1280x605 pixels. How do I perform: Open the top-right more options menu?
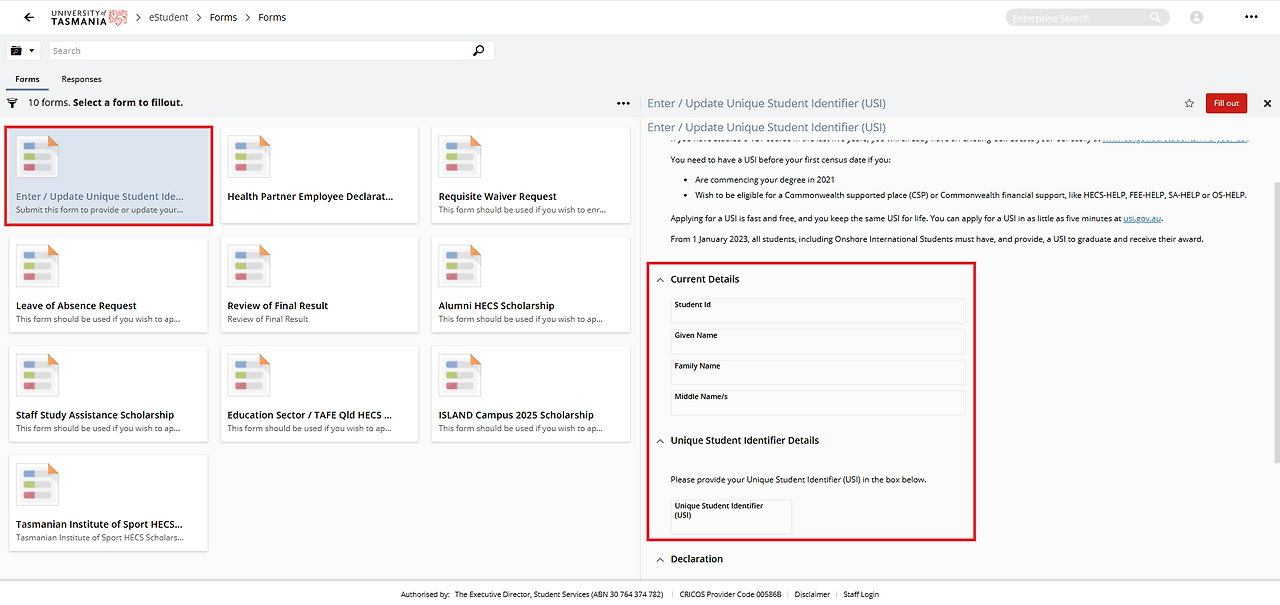point(1251,17)
